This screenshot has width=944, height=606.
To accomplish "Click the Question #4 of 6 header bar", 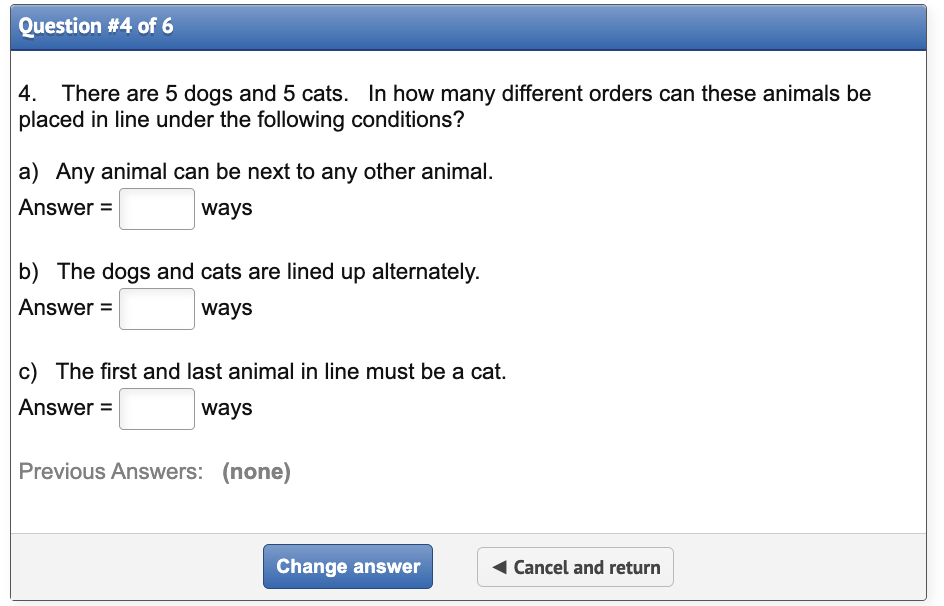I will 470,26.
